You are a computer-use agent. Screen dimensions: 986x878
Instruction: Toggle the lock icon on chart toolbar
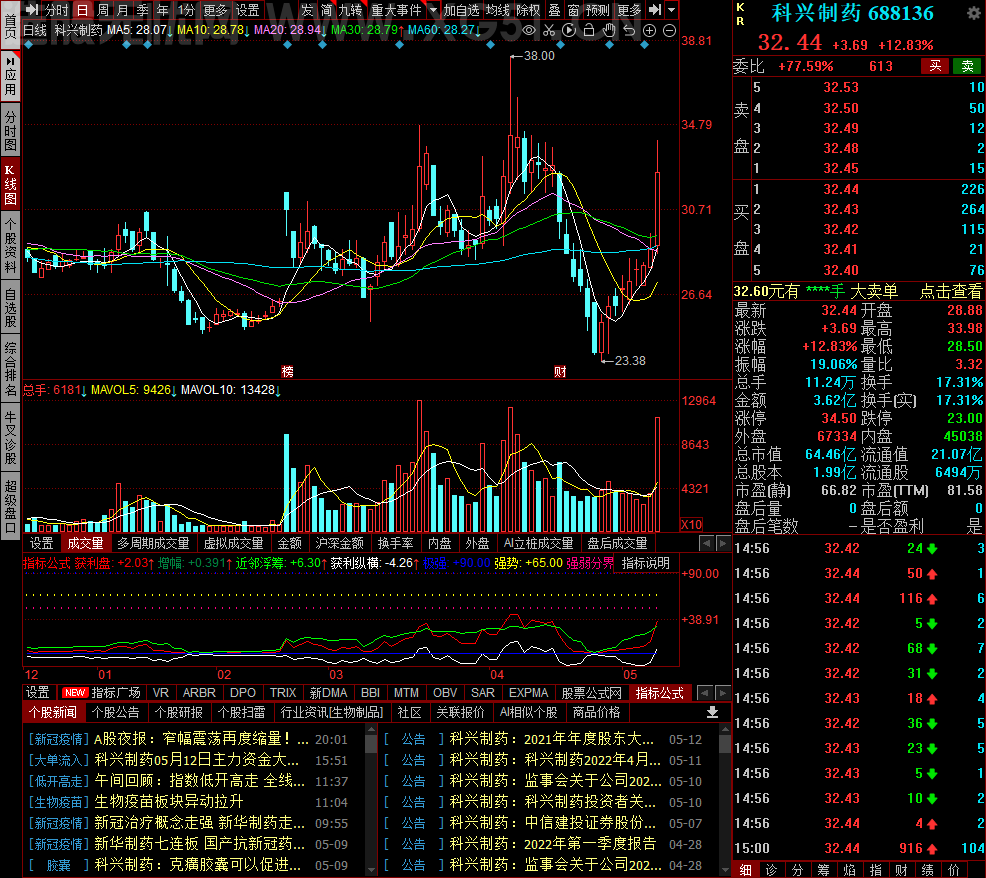(x=589, y=30)
